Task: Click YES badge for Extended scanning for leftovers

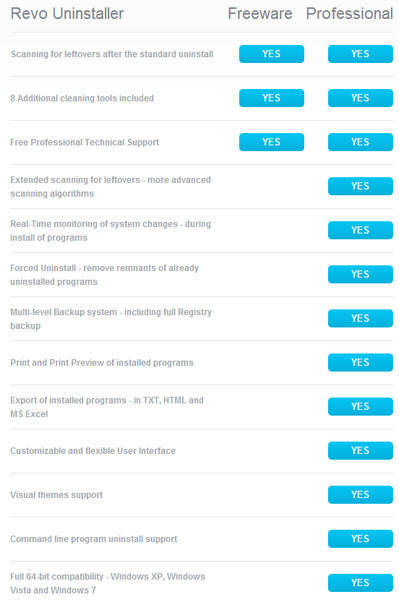Action: (x=360, y=186)
